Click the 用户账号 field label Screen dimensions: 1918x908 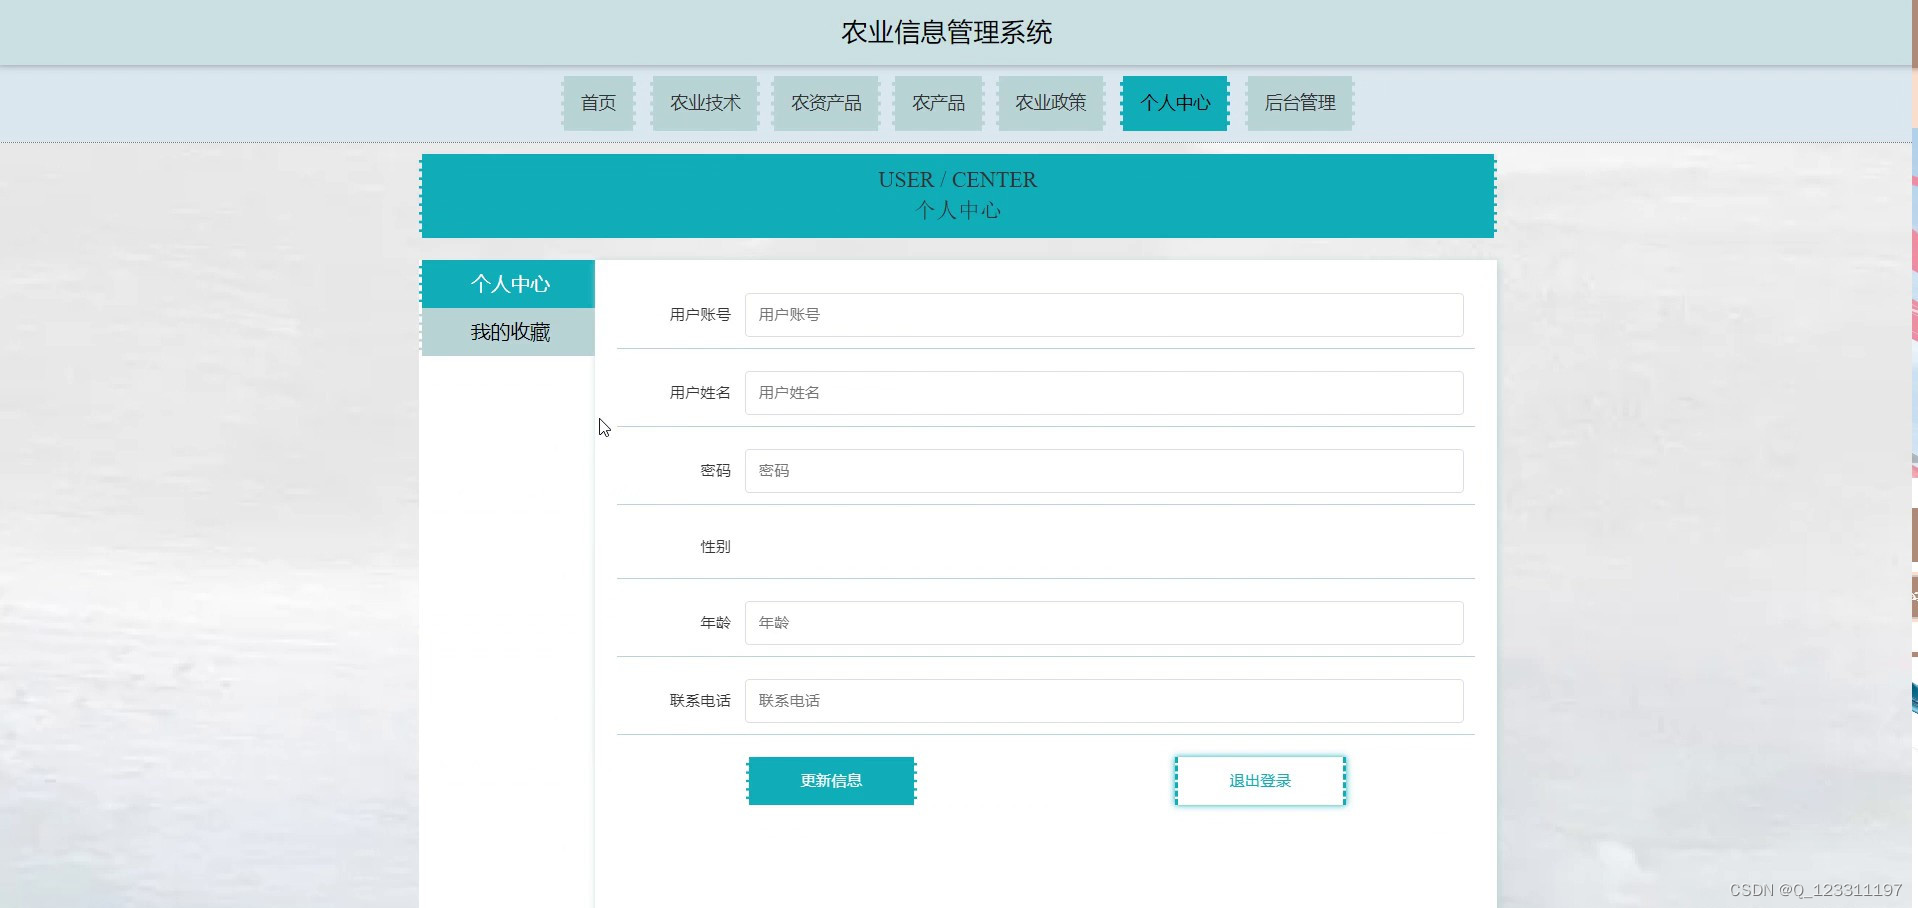click(700, 315)
